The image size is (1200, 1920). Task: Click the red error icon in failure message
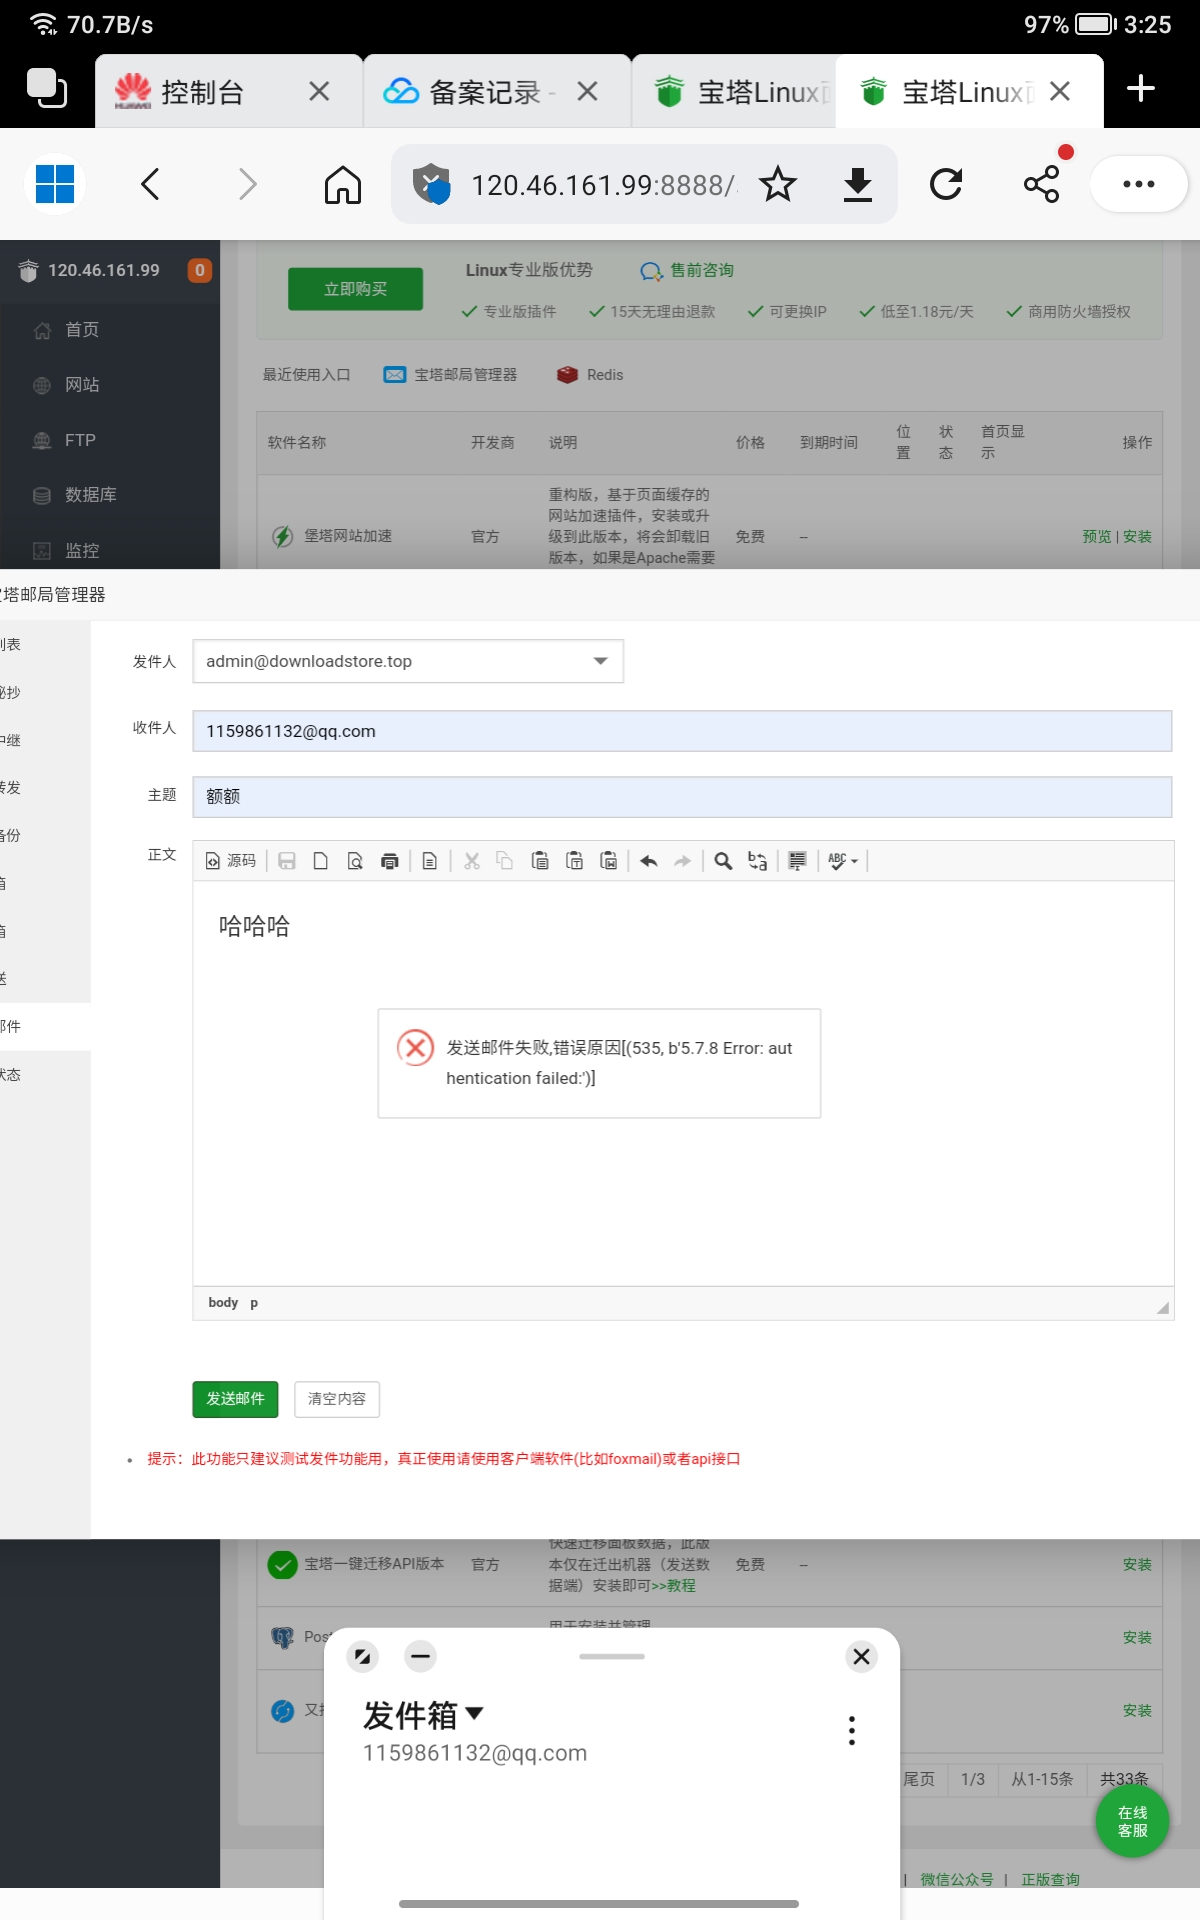coord(415,1048)
